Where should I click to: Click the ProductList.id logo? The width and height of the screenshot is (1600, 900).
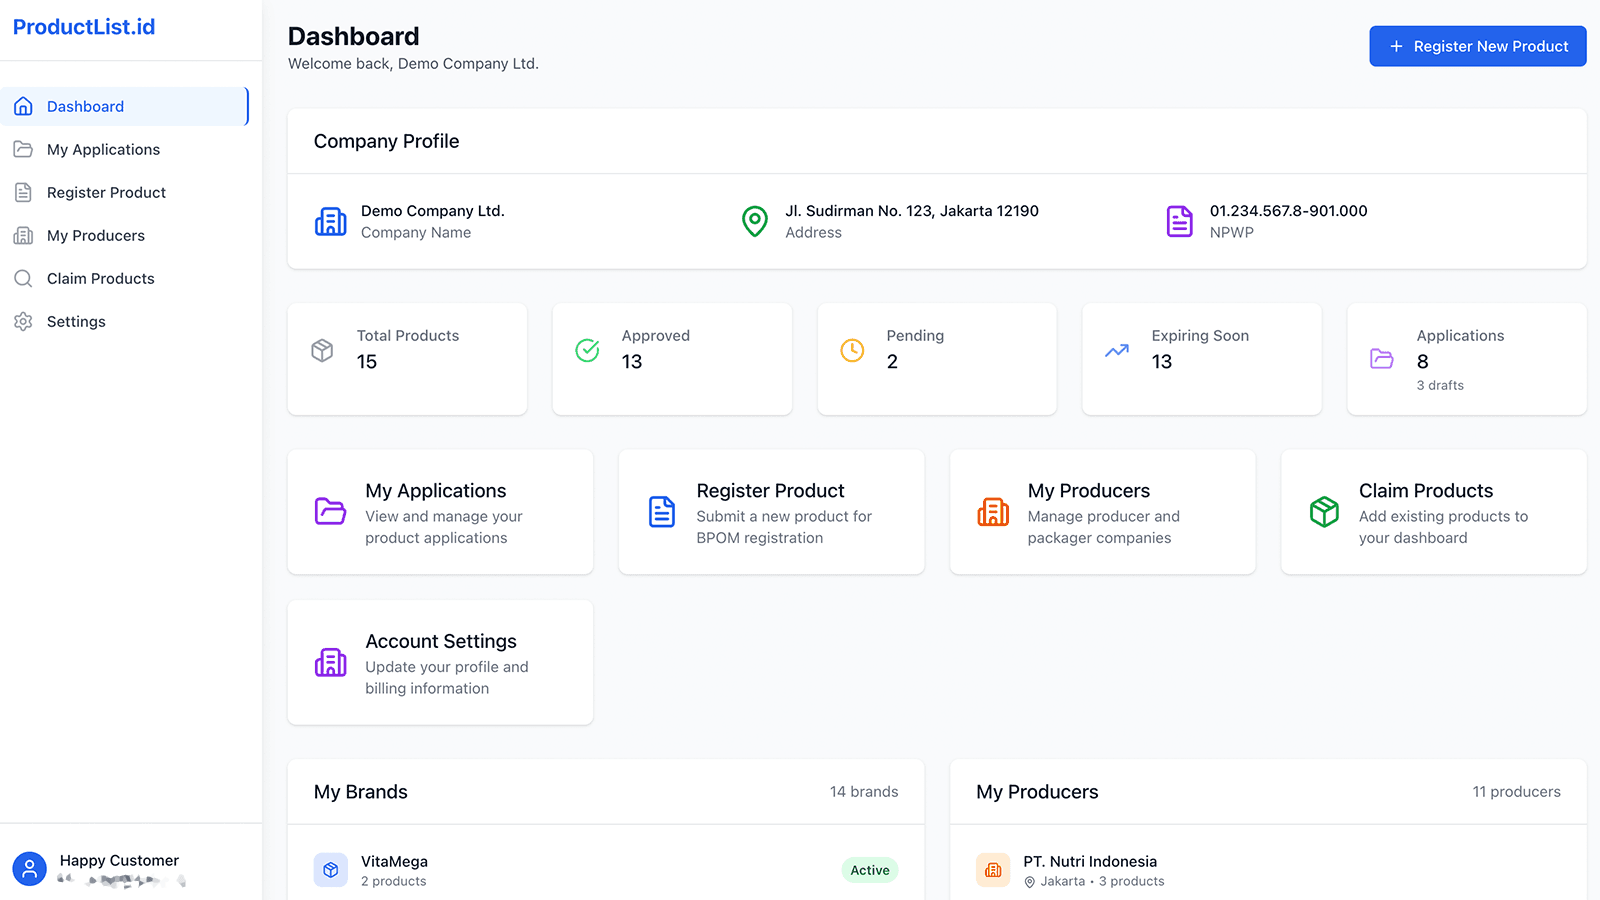pos(84,26)
